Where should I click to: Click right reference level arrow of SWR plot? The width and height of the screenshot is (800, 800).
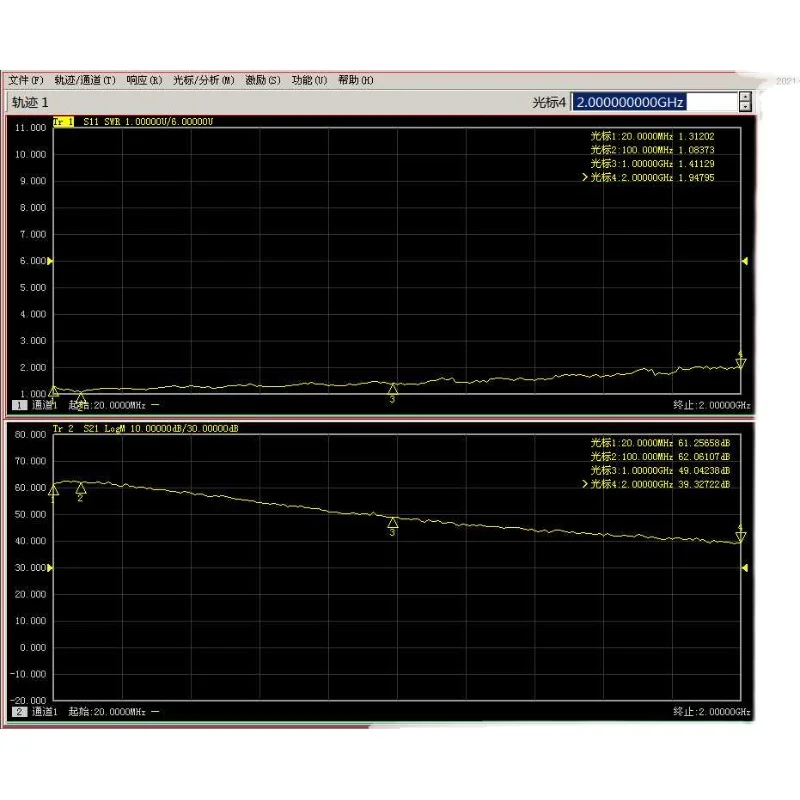click(745, 261)
